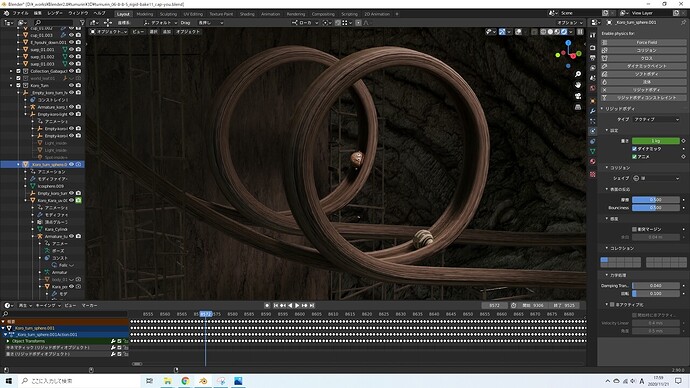The image size is (690, 388).
Task: Click the pan hand icon in viewport
Action: point(578,85)
